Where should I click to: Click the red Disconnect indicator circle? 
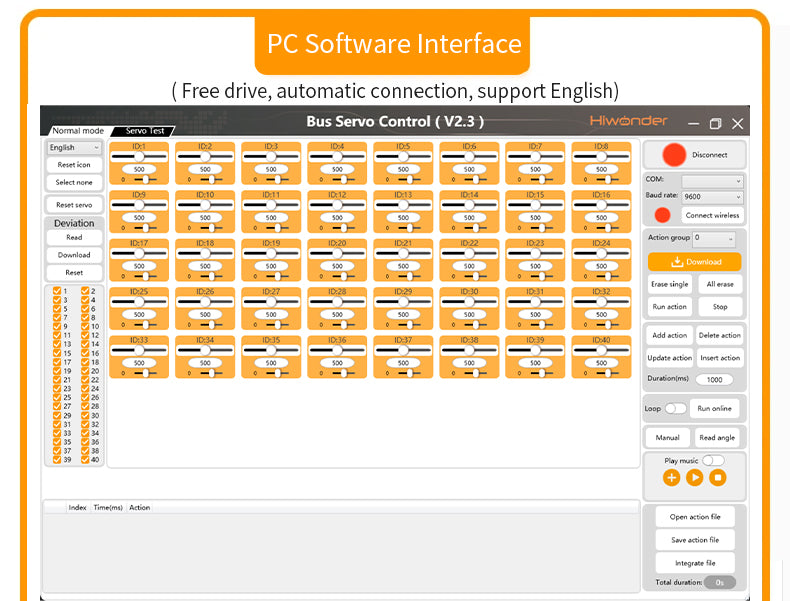(x=675, y=155)
